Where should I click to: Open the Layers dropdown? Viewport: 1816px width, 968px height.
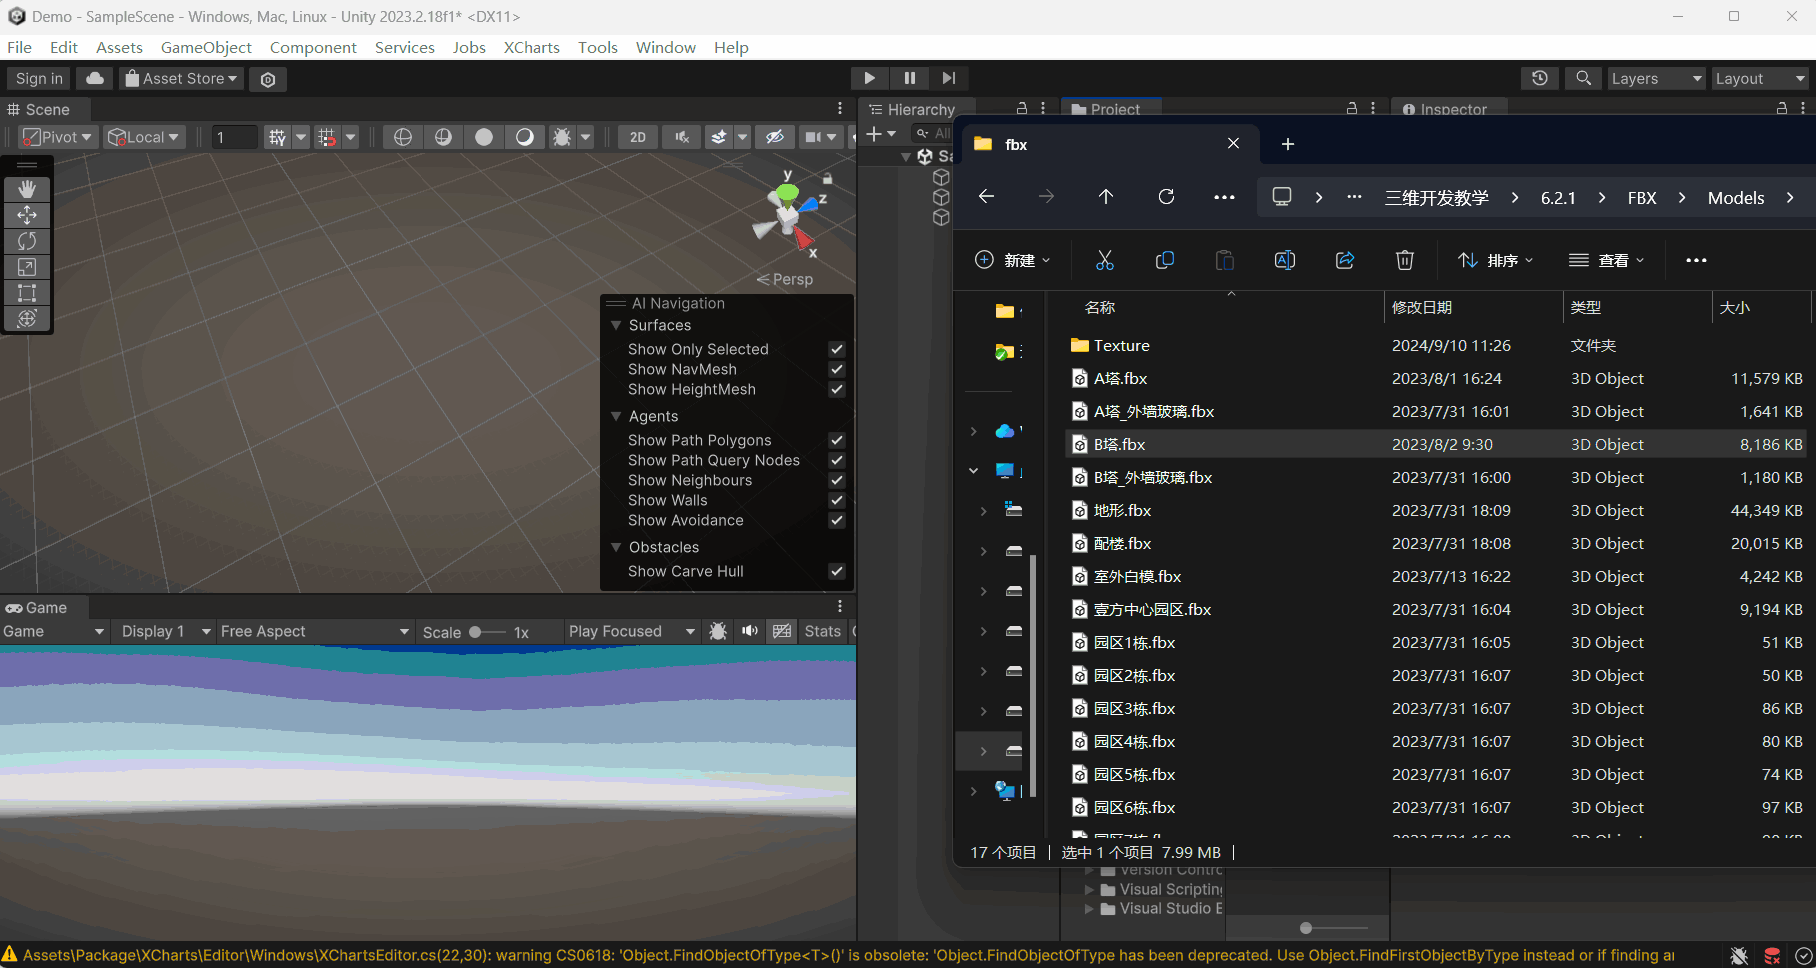tap(1655, 78)
